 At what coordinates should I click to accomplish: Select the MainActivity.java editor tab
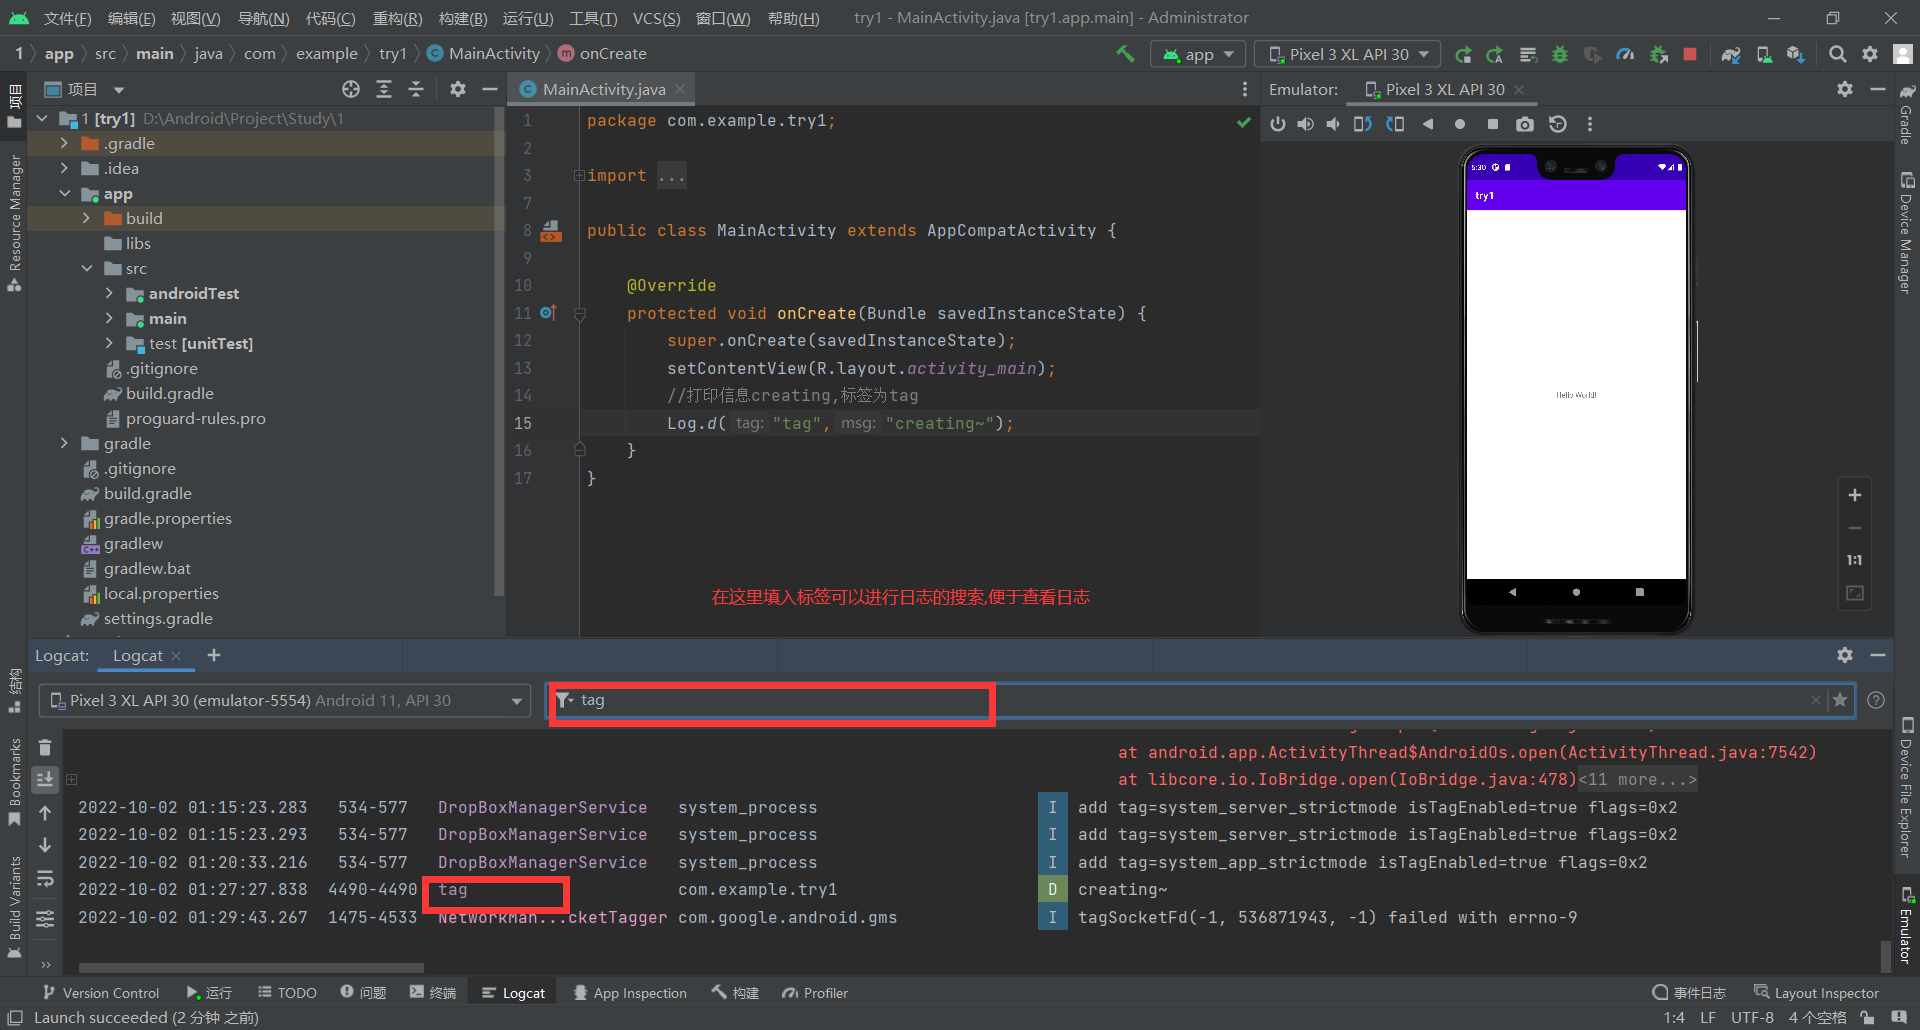tap(603, 89)
